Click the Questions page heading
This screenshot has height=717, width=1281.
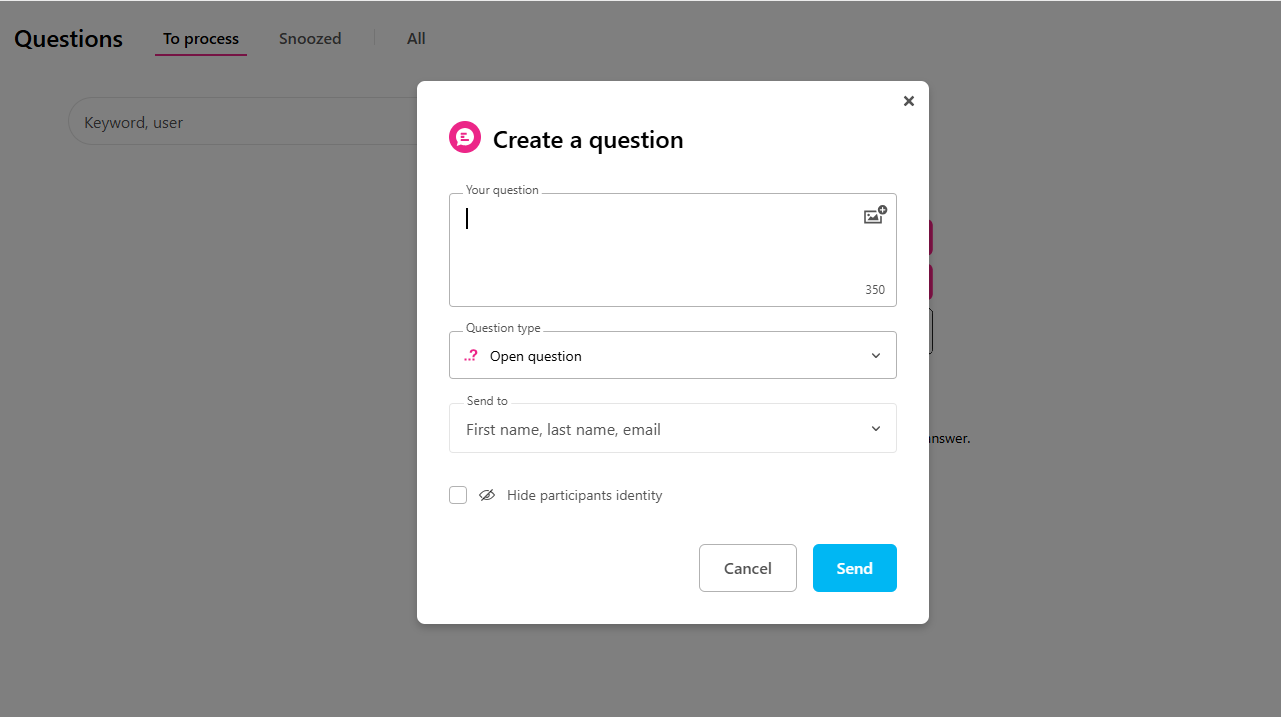pos(68,39)
